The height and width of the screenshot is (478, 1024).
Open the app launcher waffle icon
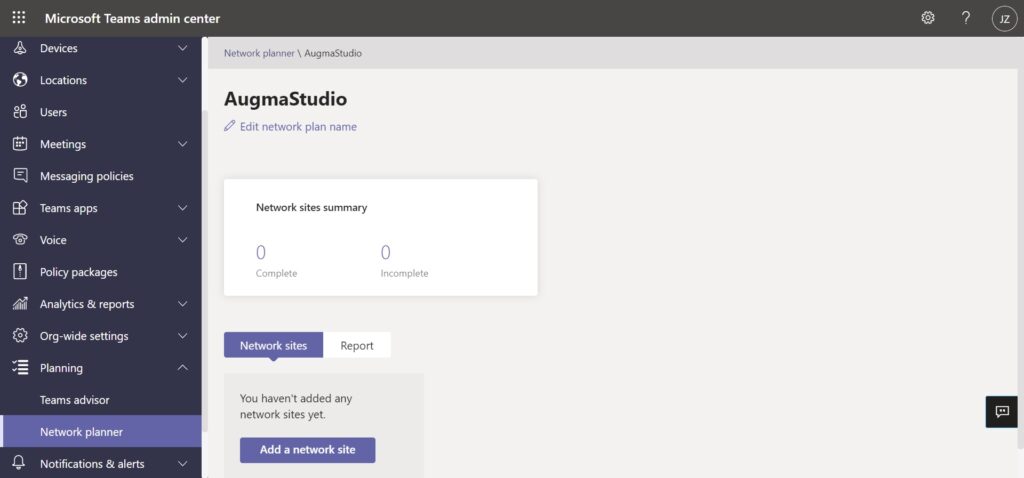point(19,18)
